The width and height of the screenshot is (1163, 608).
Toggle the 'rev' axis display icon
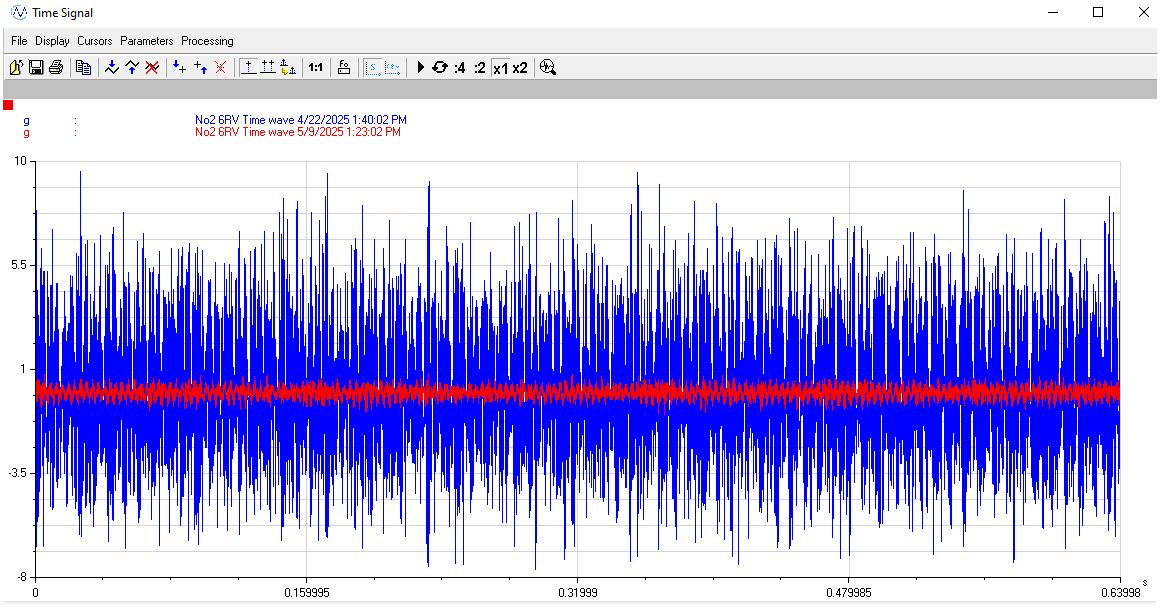[x=392, y=67]
